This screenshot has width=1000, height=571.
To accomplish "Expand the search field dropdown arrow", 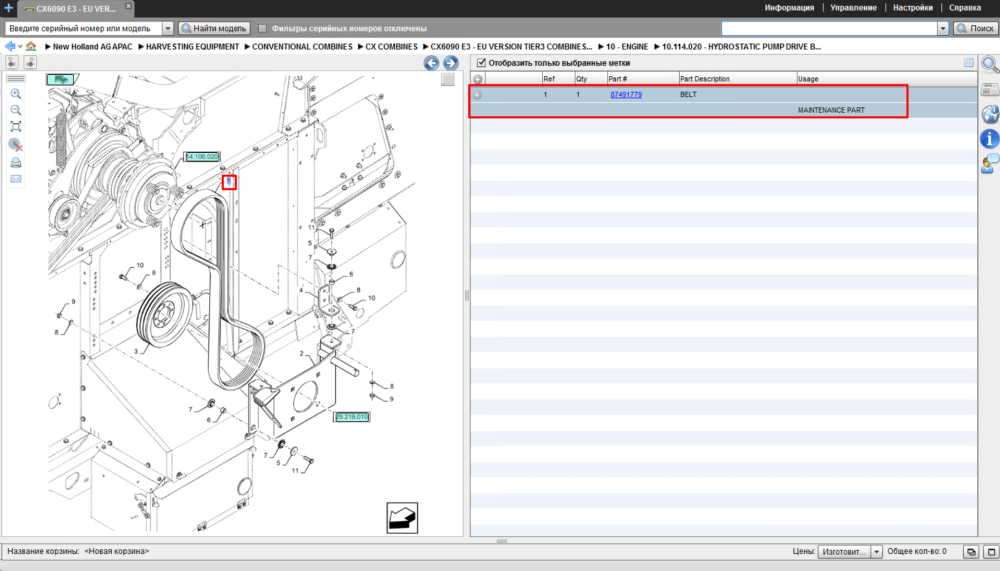I will tap(943, 28).
